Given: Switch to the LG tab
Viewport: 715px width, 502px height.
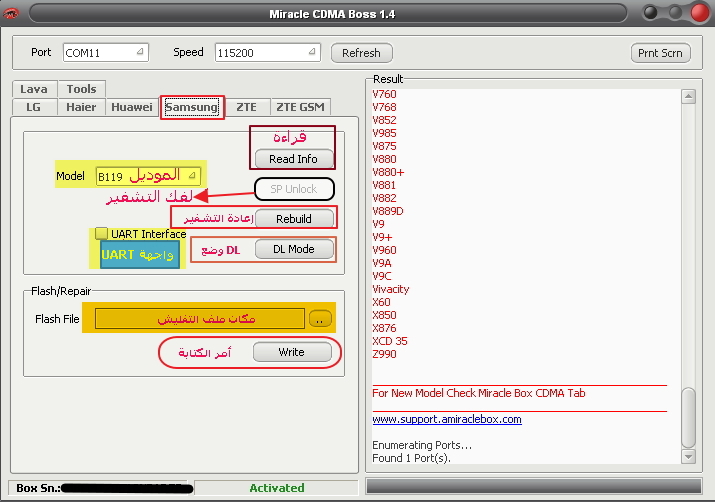Looking at the screenshot, I should pos(33,107).
